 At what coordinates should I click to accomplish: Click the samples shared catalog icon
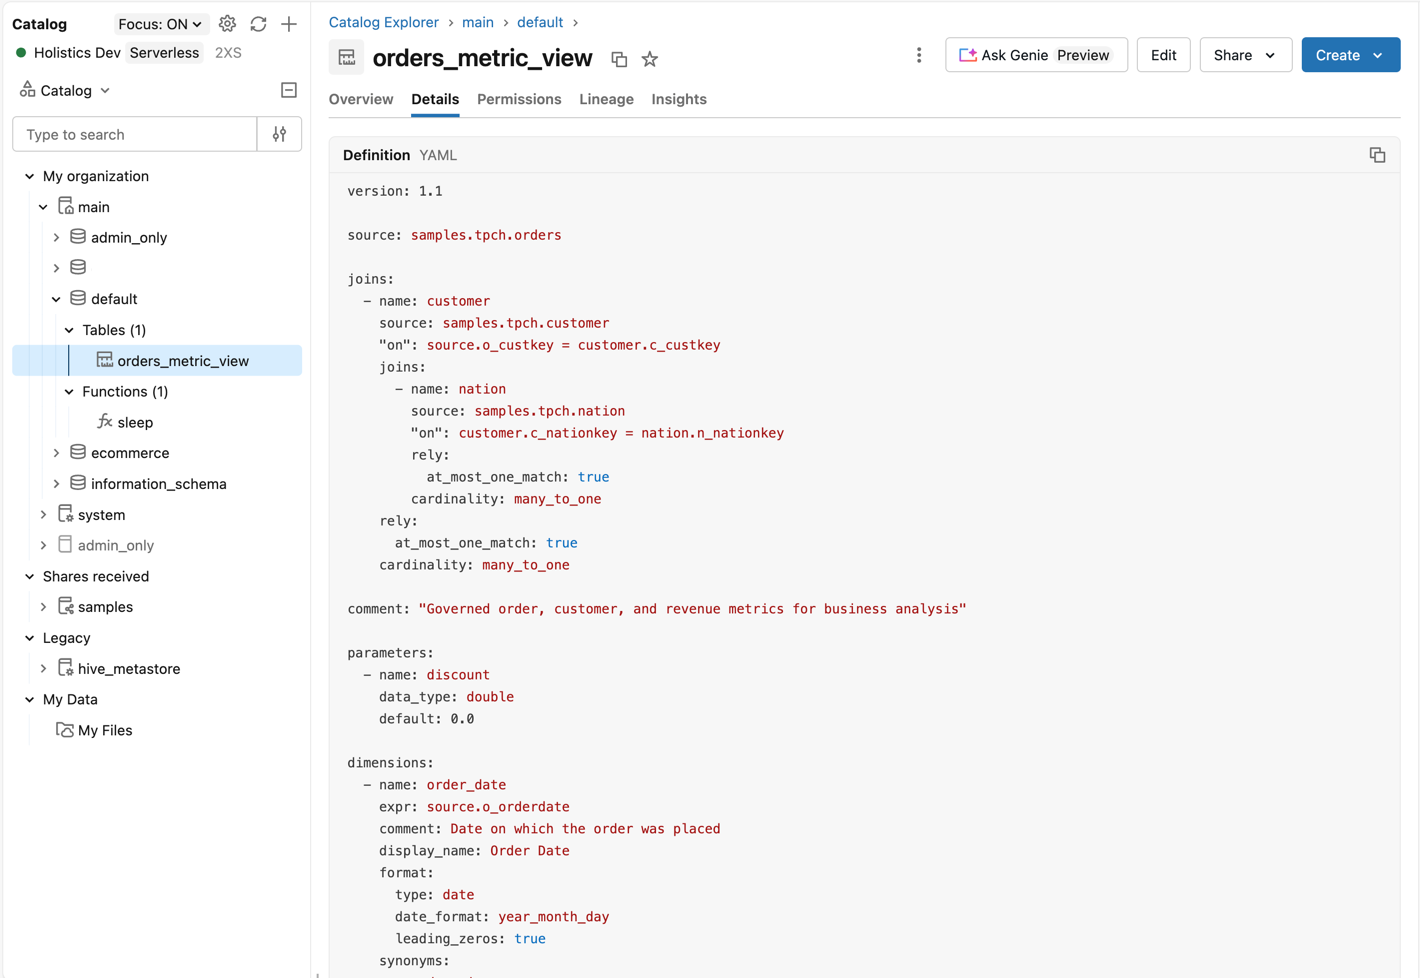pyautogui.click(x=66, y=606)
